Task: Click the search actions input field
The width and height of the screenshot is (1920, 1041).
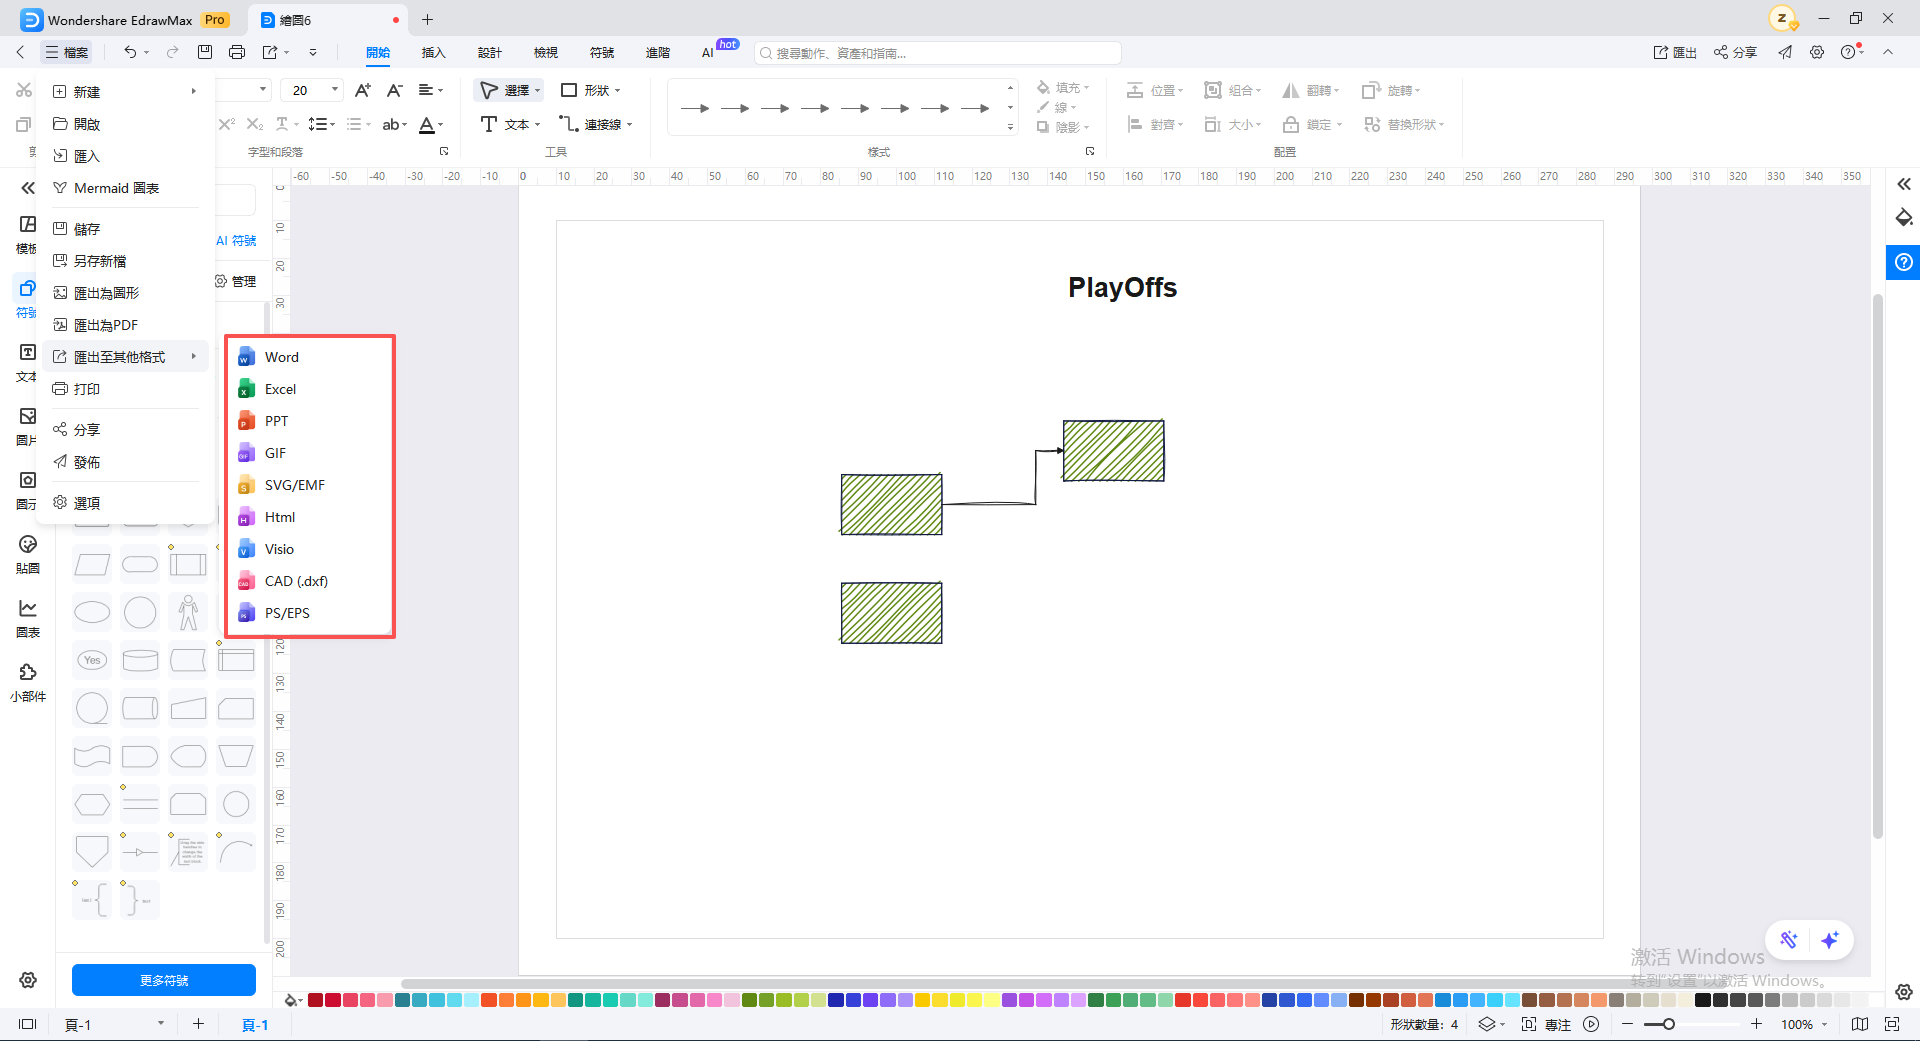Action: pyautogui.click(x=938, y=52)
